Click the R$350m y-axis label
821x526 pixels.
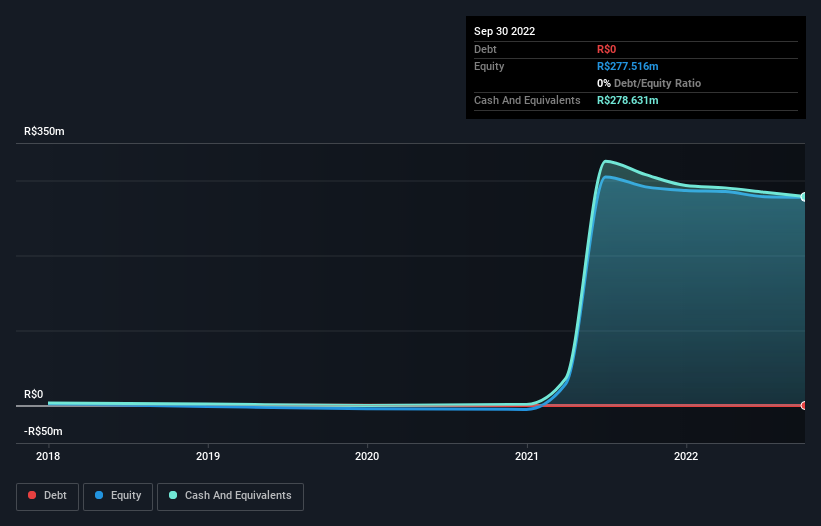(44, 131)
